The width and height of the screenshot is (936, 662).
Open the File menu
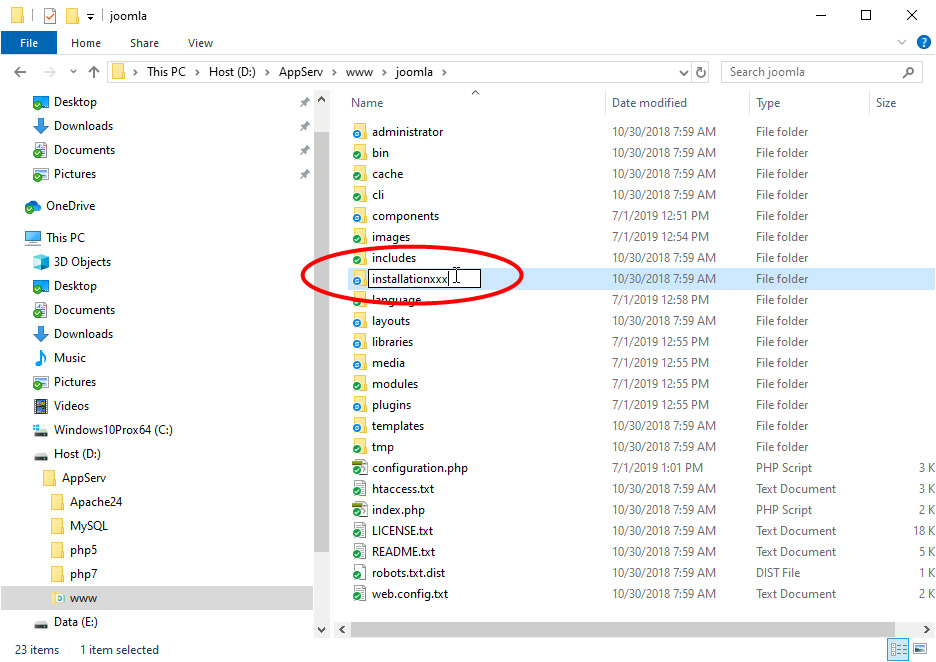click(x=29, y=43)
